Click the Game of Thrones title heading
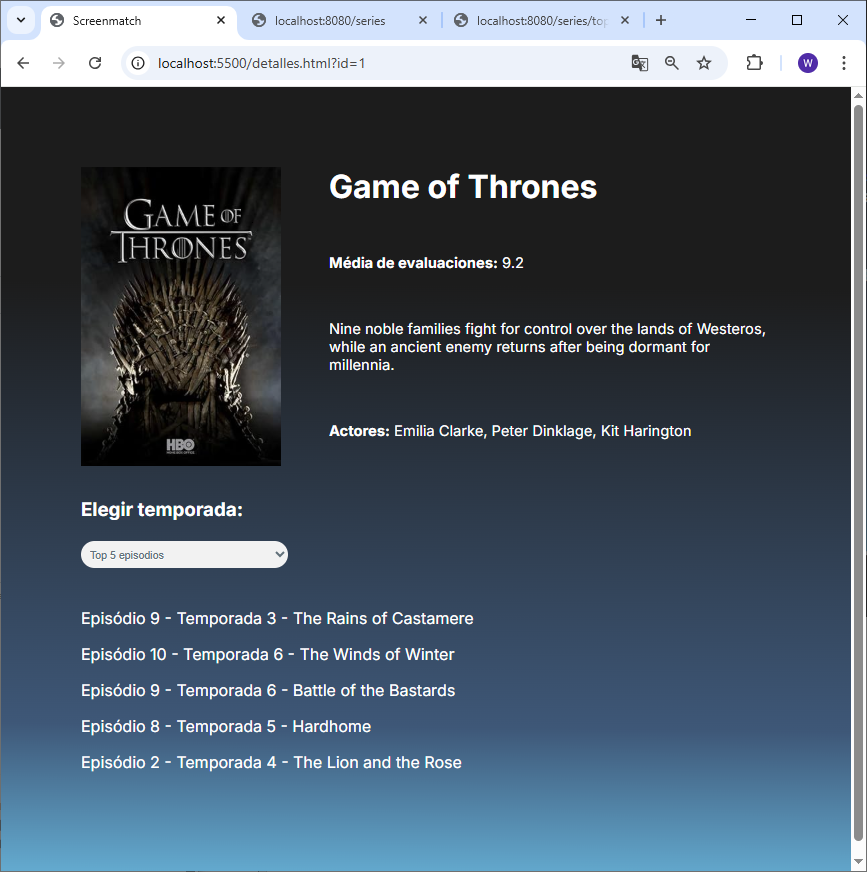This screenshot has width=867, height=872. [463, 187]
